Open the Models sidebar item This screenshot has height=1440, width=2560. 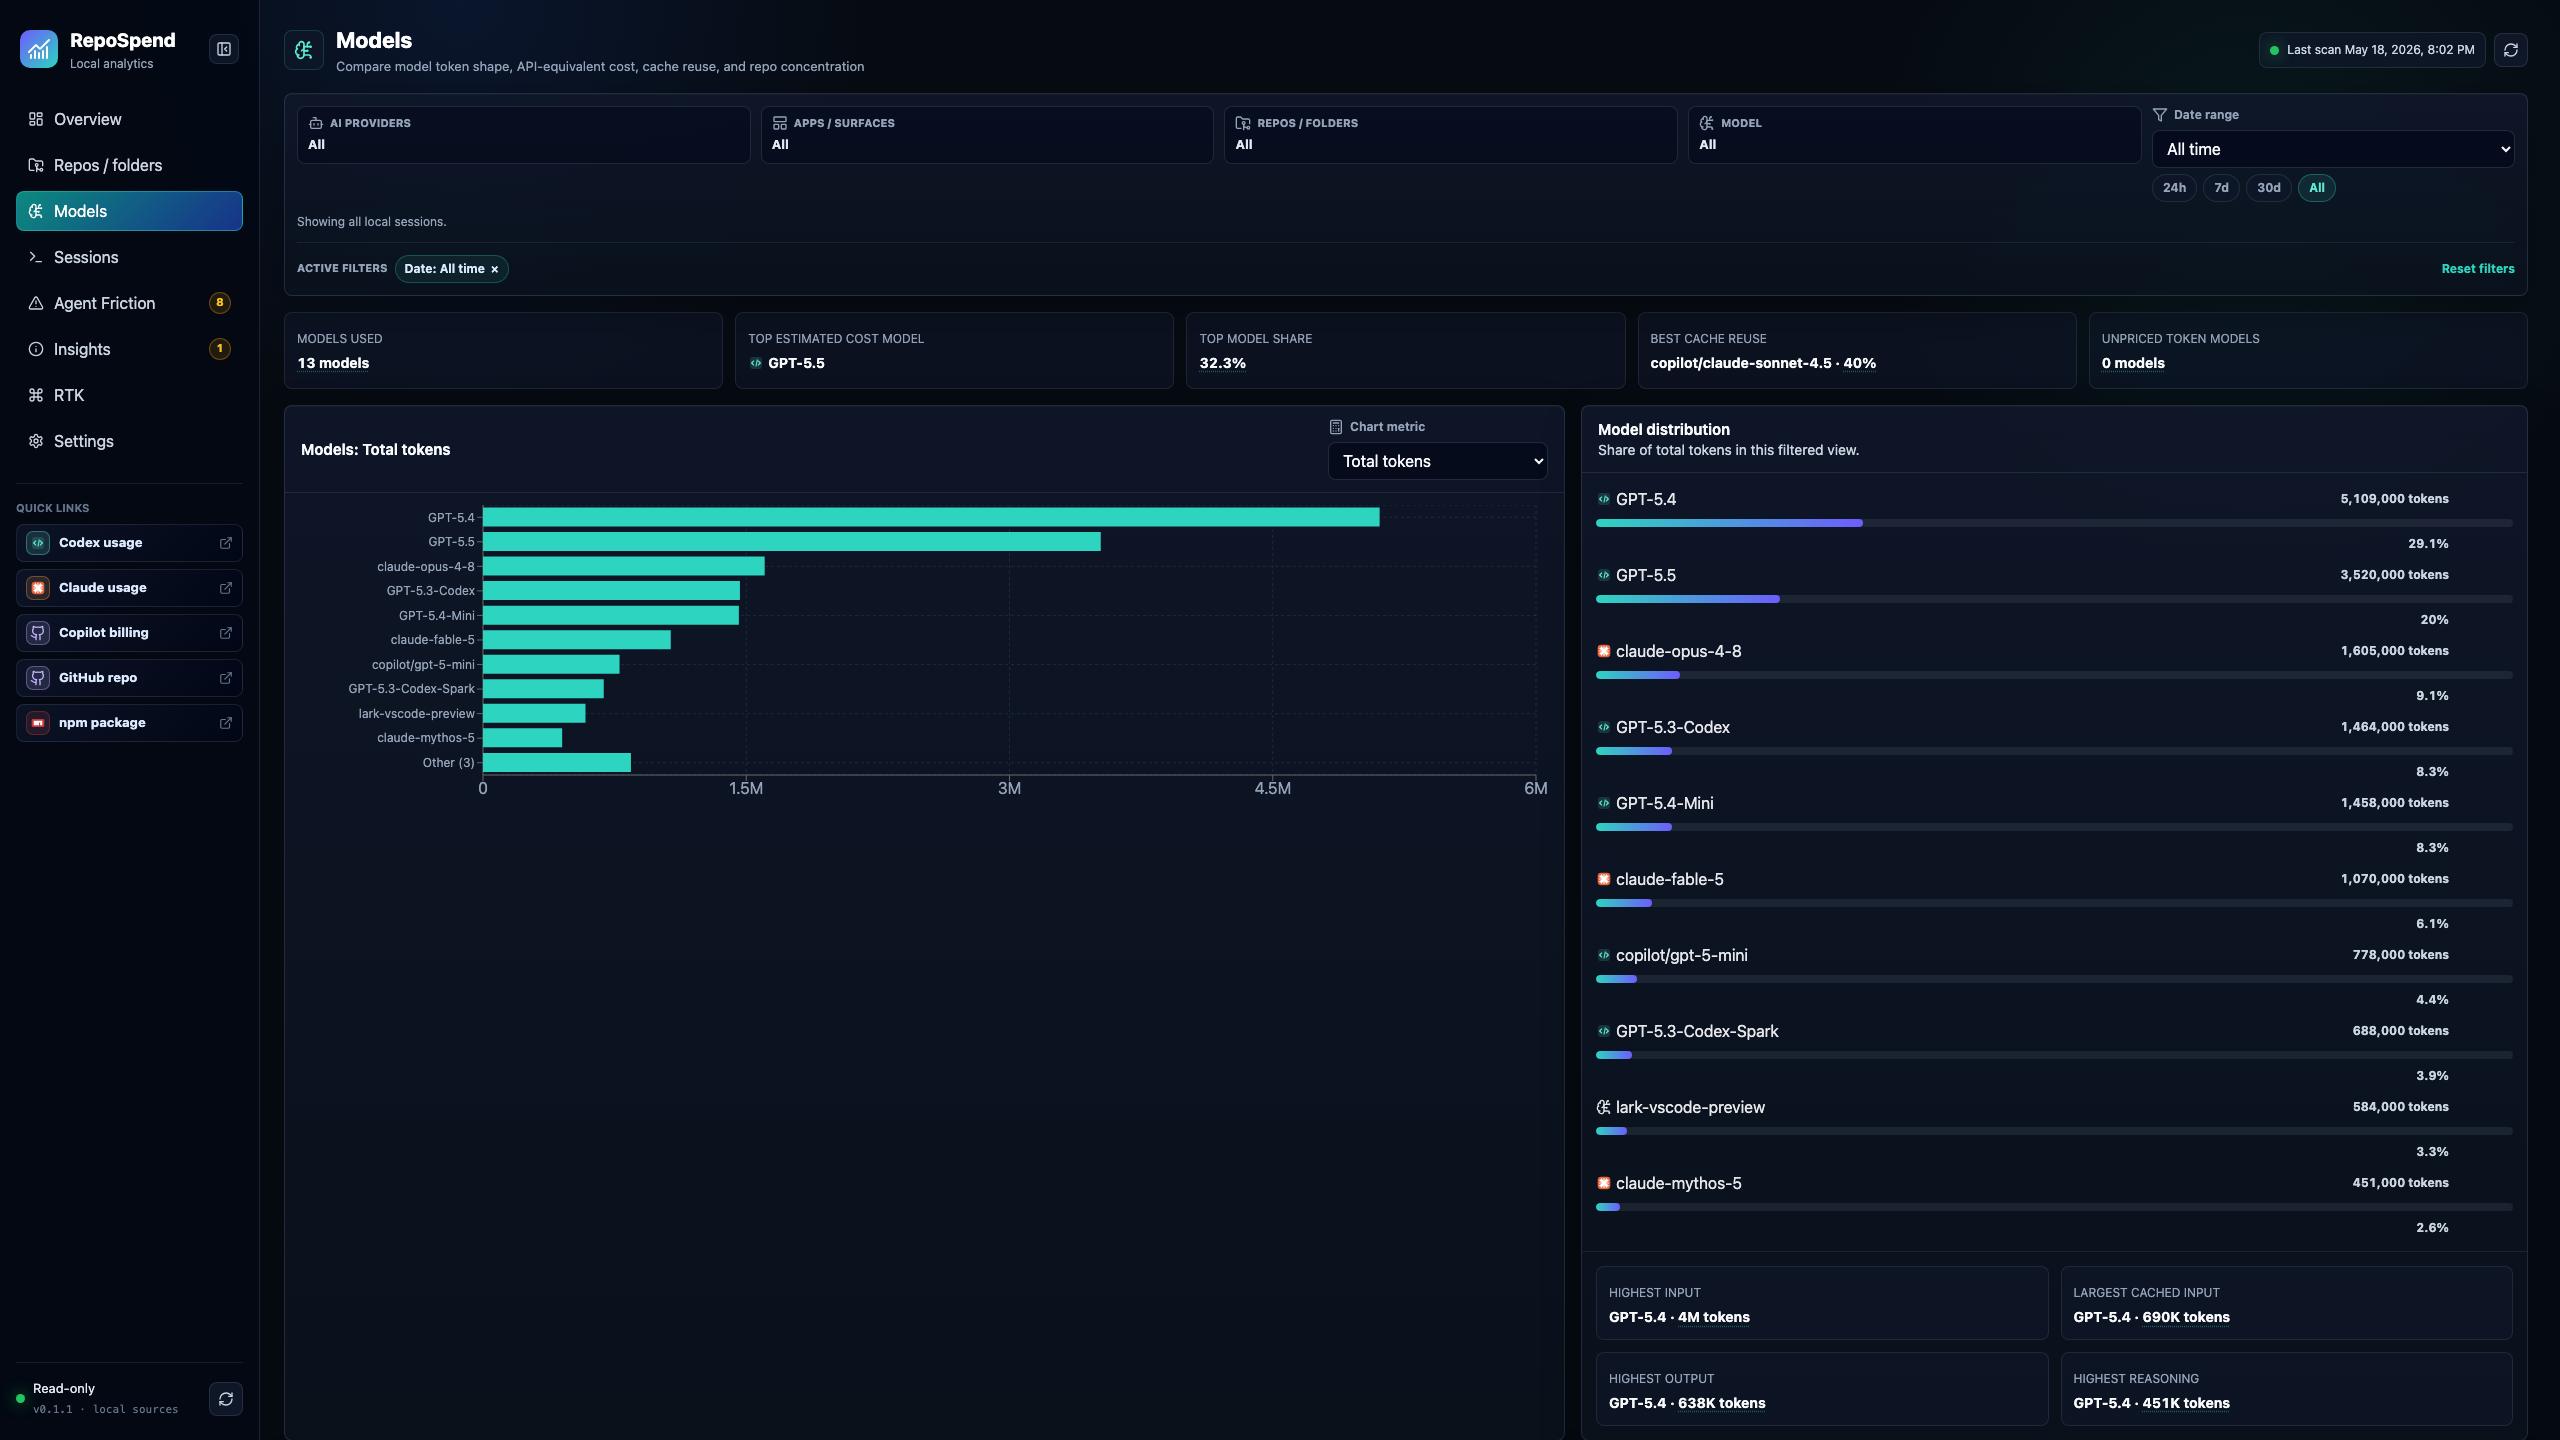tap(129, 211)
